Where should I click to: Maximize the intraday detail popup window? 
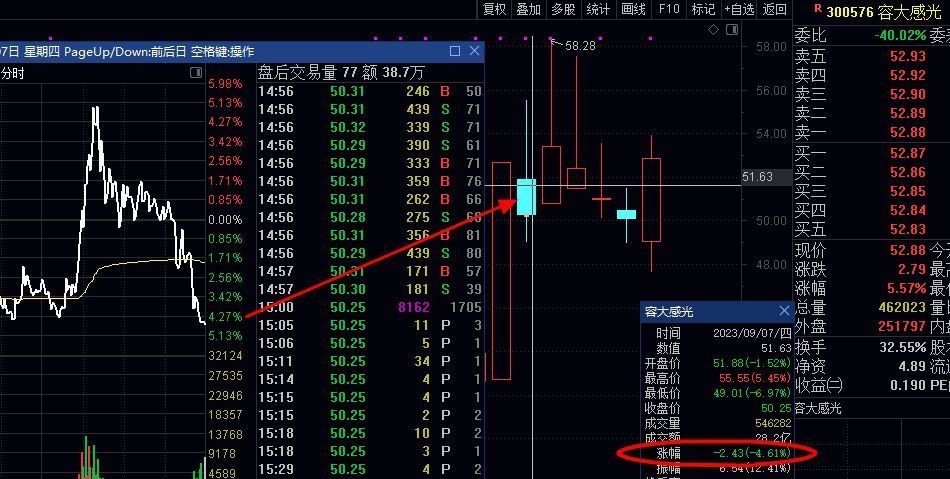pos(455,51)
